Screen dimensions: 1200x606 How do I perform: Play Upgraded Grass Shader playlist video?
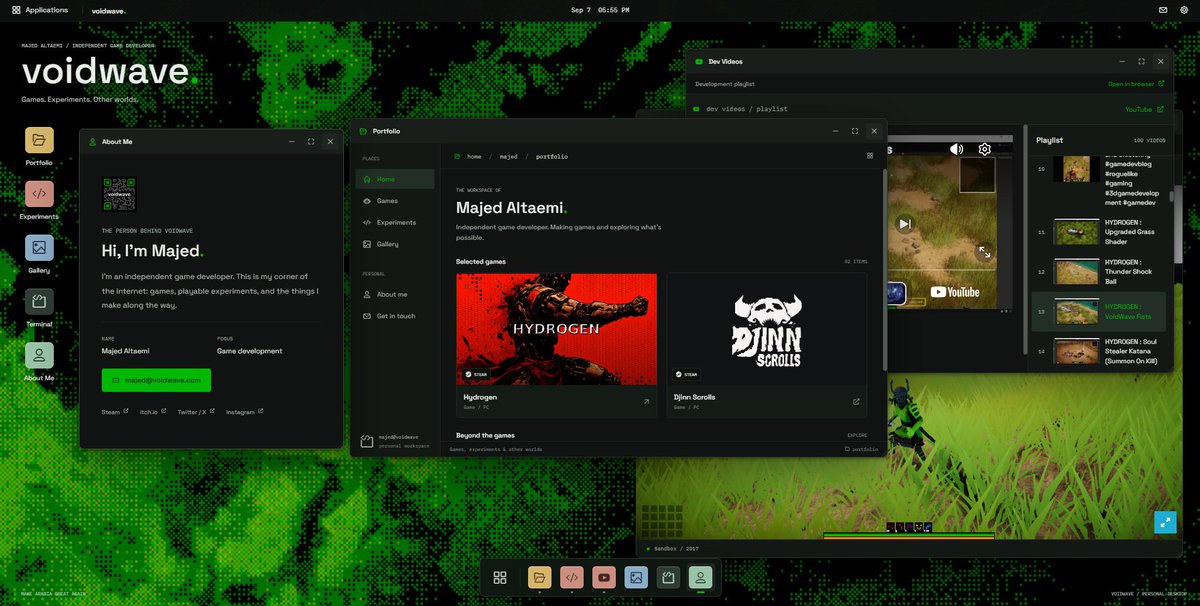1100,231
